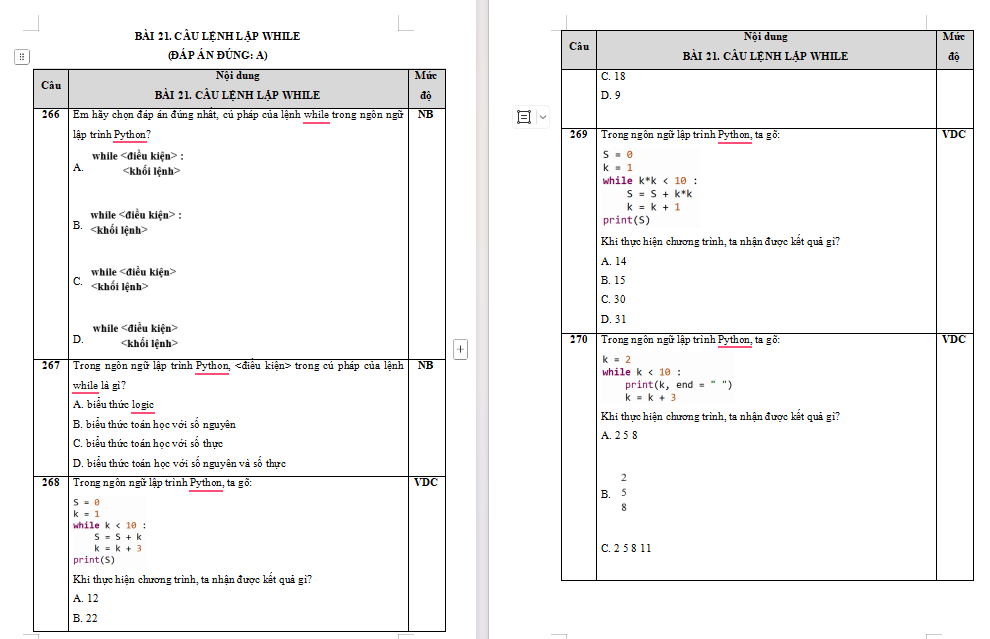Click the code image in question 268
Viewport: 990px width, 639px height.
(x=109, y=531)
